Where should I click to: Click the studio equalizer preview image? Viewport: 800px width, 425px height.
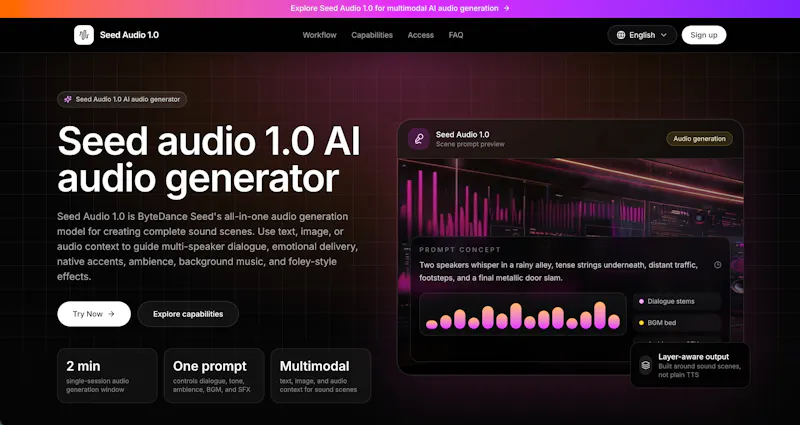(x=570, y=199)
